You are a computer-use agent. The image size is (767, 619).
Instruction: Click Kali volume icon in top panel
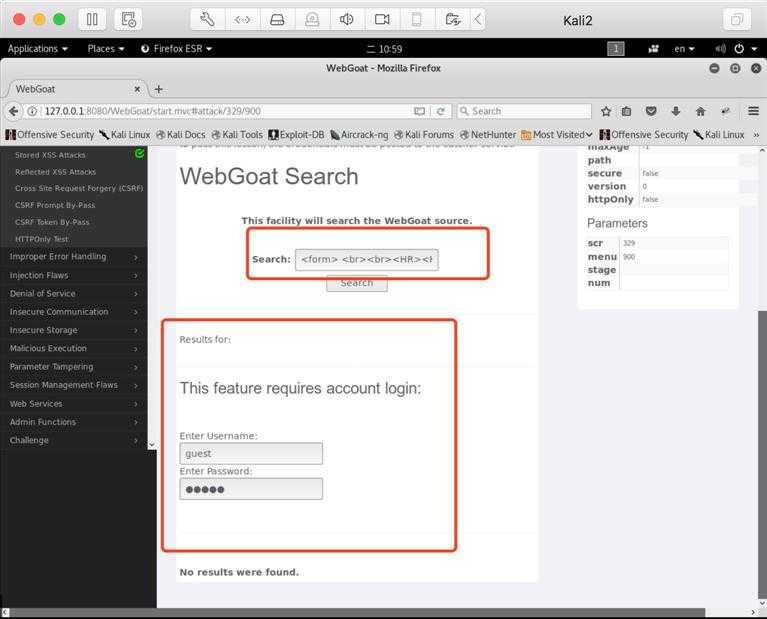(x=720, y=48)
